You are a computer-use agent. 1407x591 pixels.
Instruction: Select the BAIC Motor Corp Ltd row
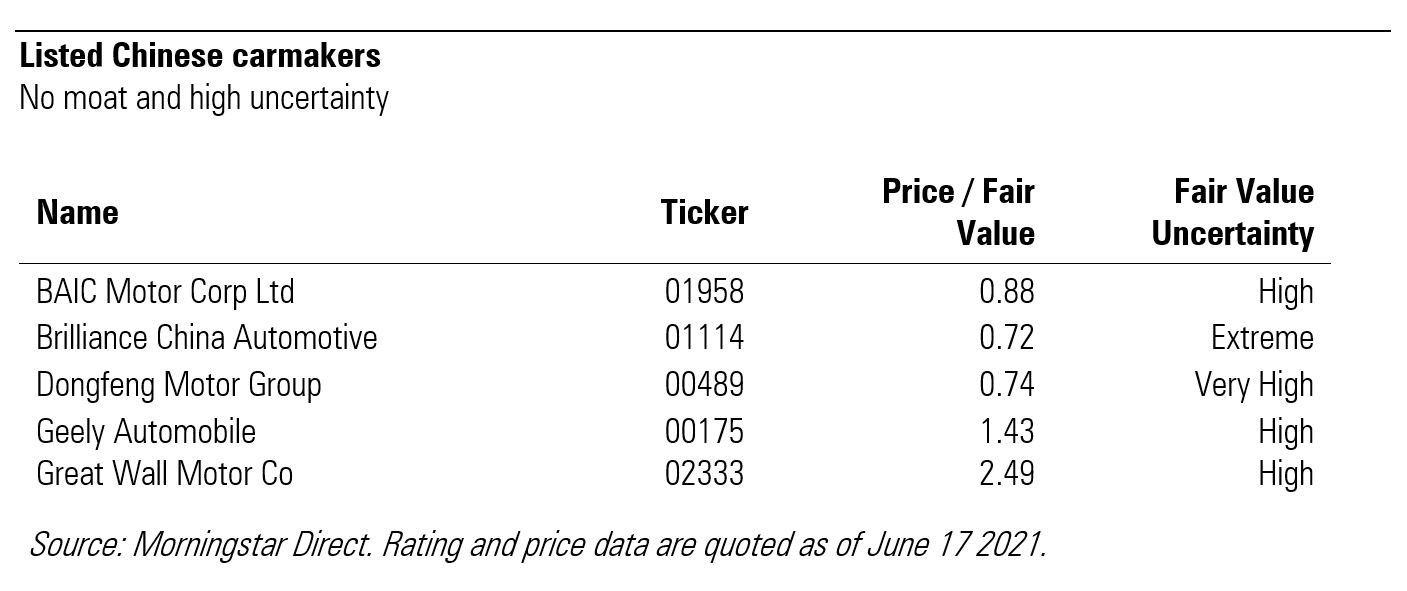(x=165, y=292)
